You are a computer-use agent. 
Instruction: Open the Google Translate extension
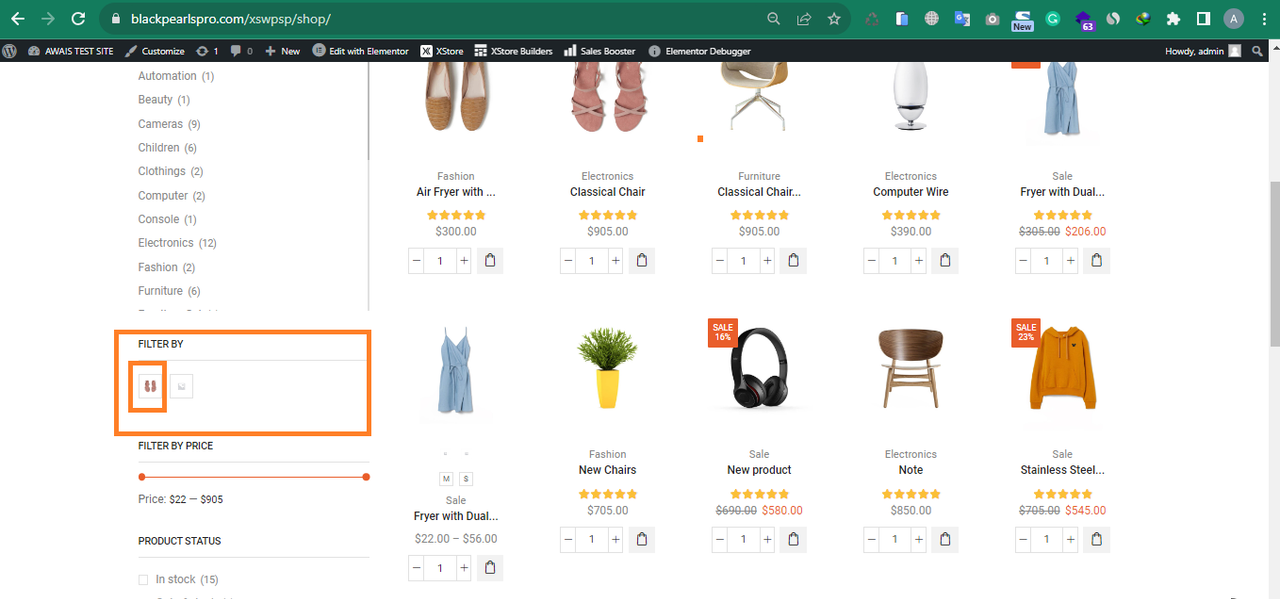coord(962,19)
